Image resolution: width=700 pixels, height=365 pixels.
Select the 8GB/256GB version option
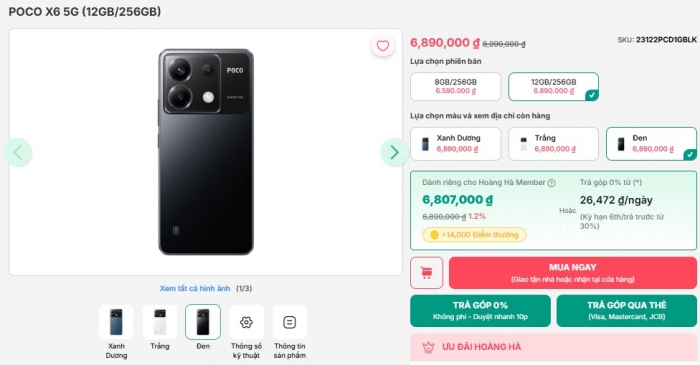click(x=455, y=87)
